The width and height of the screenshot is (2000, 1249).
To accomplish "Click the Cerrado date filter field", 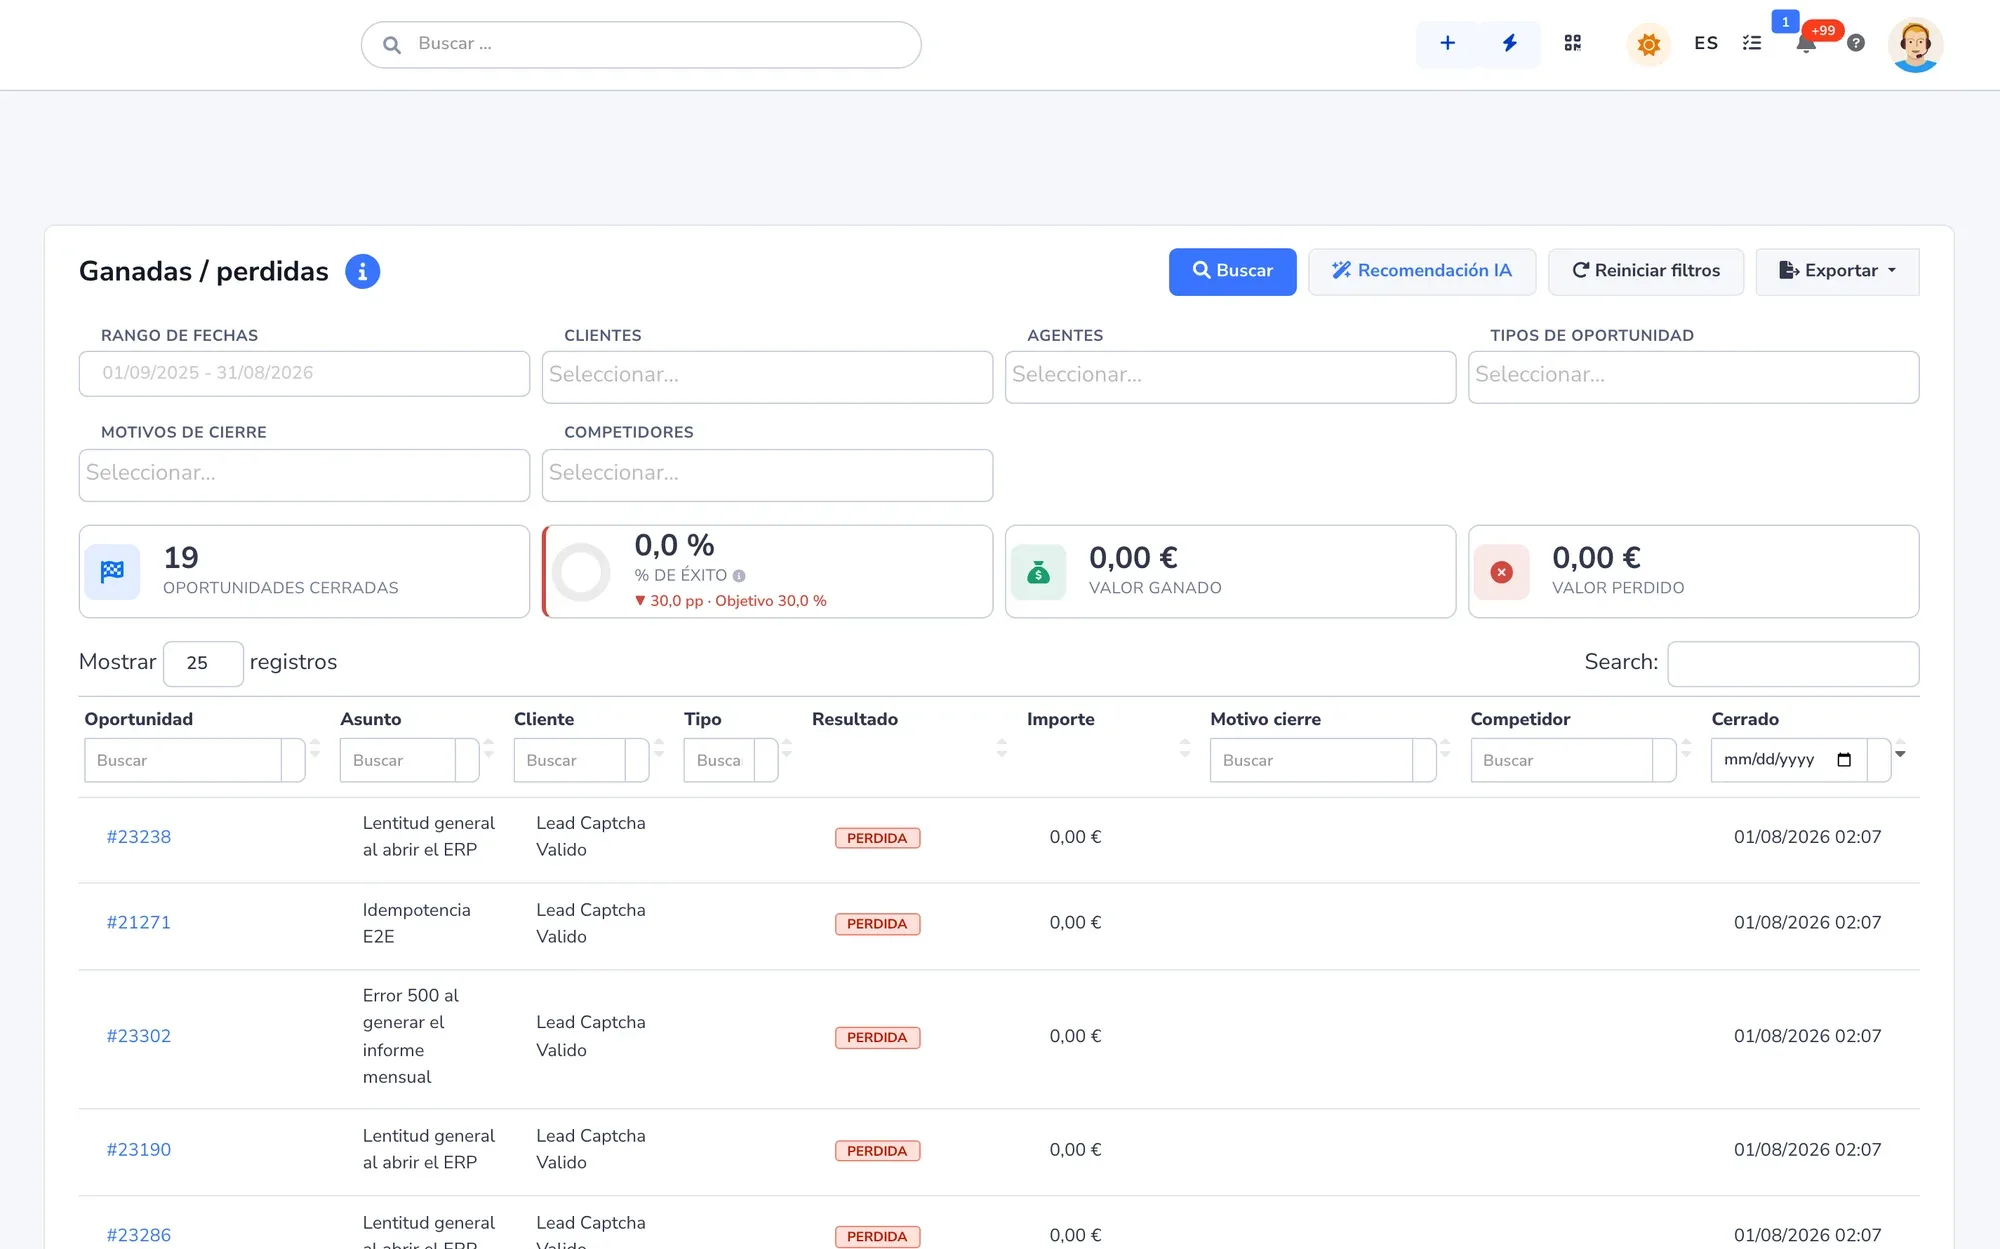I will (x=1788, y=760).
